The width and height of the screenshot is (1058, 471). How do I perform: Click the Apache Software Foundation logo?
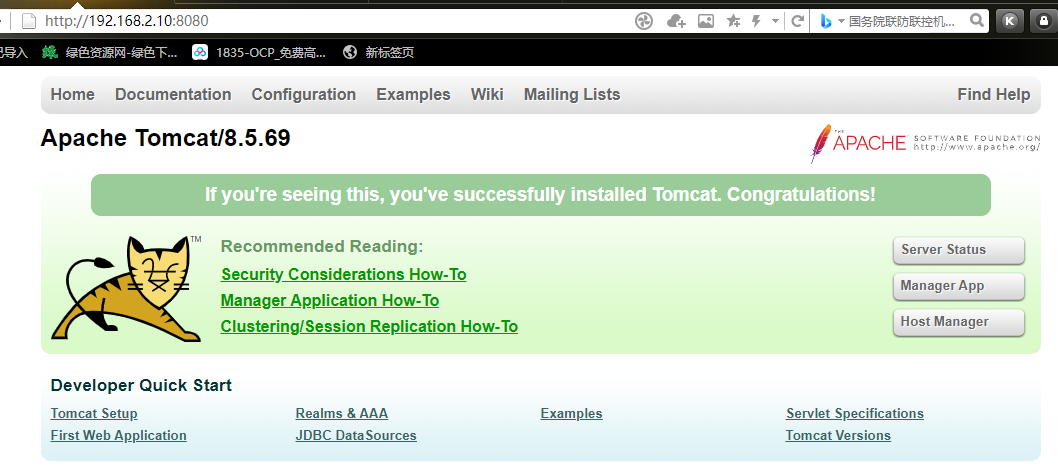(925, 142)
